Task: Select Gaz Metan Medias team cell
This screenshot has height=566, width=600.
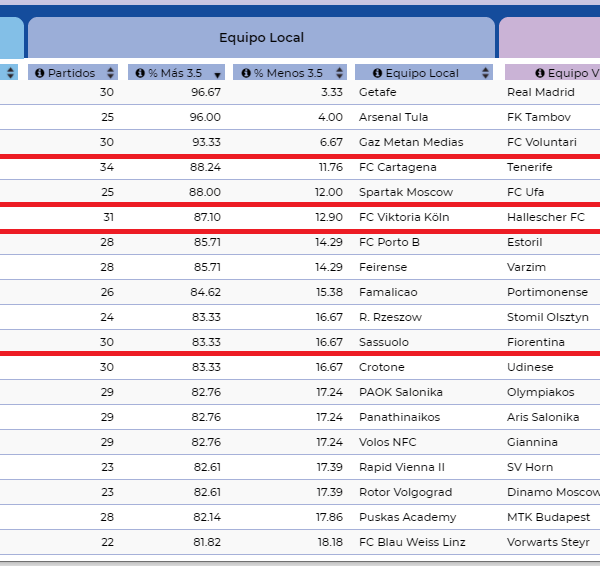Action: click(x=411, y=142)
